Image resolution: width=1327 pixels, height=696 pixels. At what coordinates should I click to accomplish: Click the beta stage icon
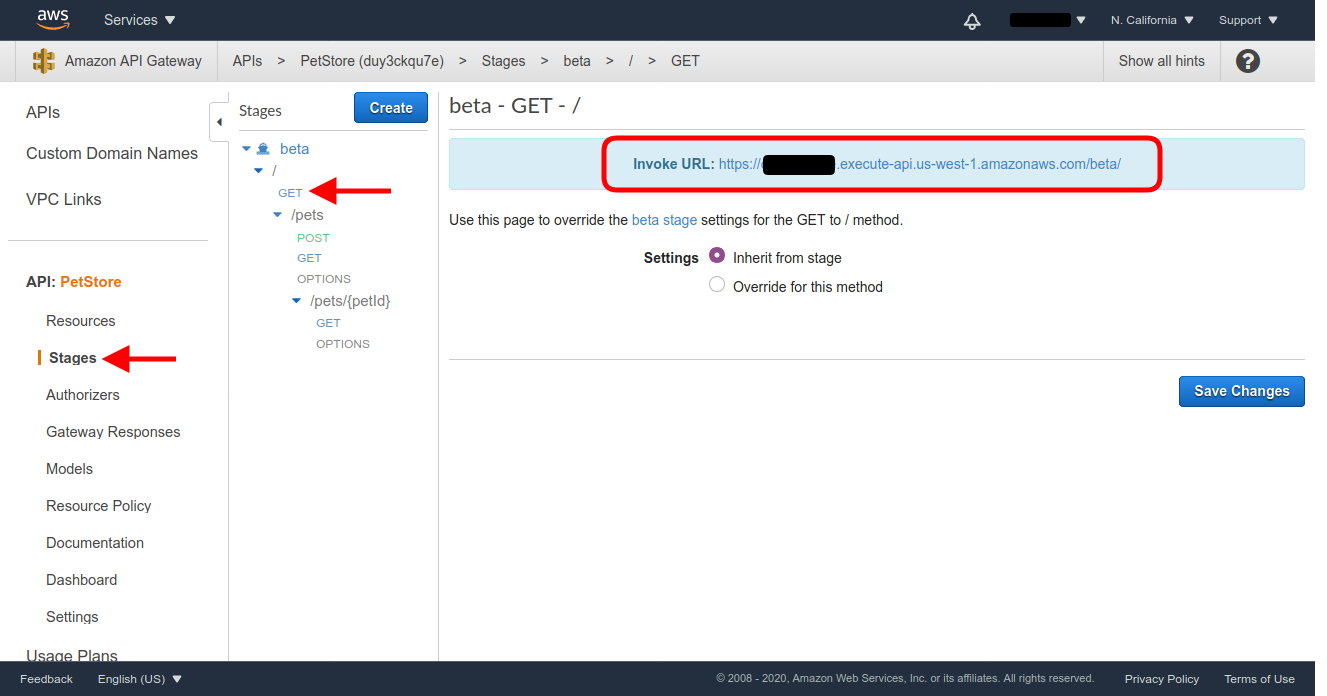264,149
